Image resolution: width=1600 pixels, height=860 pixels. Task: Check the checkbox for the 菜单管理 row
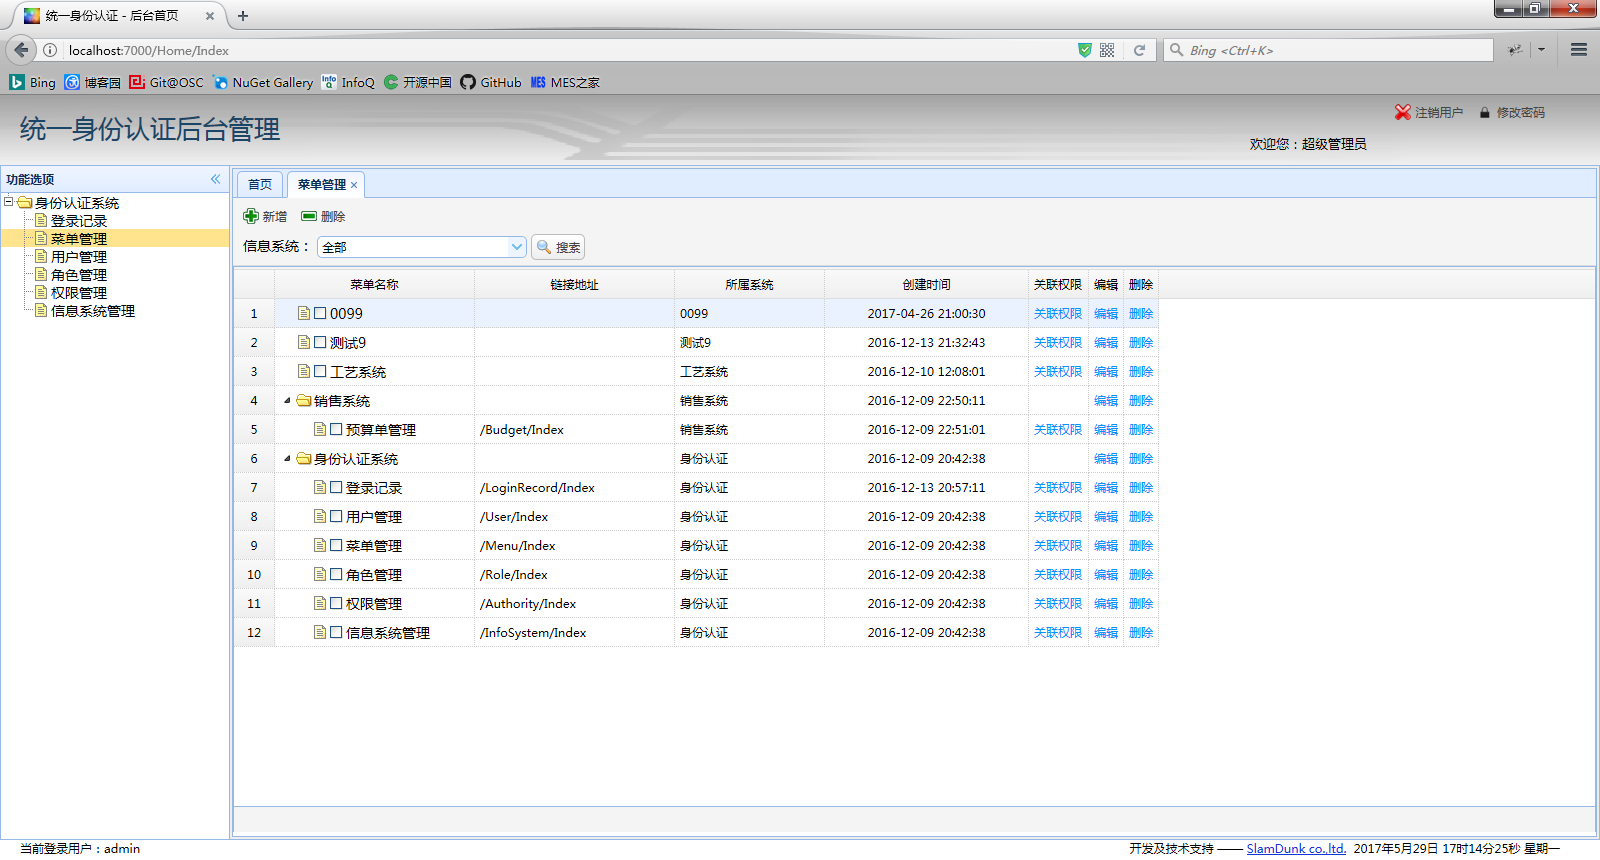pyautogui.click(x=336, y=545)
